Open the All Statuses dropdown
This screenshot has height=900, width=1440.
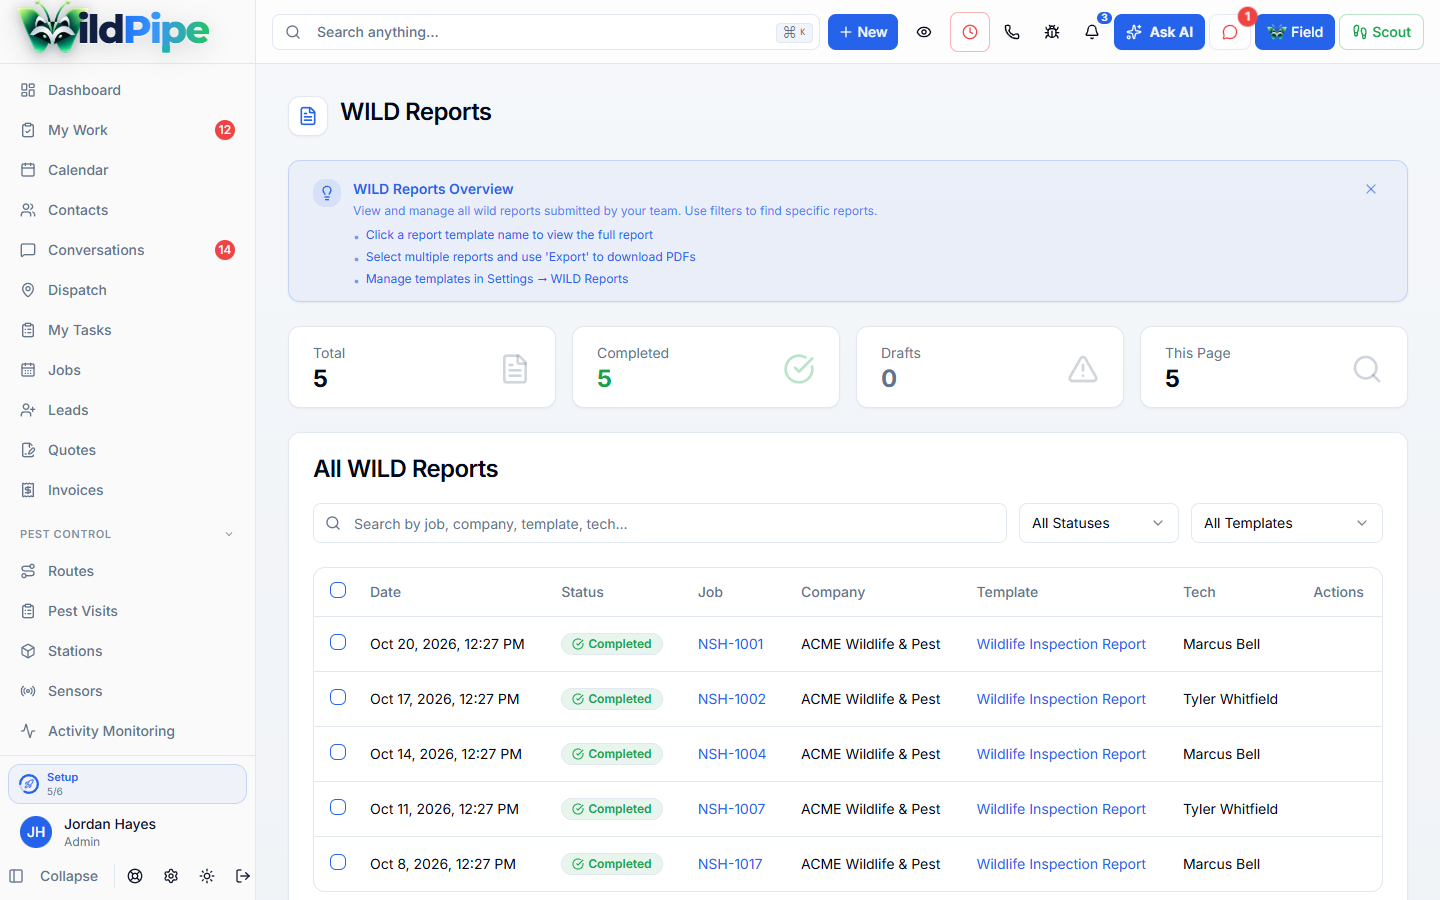tap(1098, 523)
